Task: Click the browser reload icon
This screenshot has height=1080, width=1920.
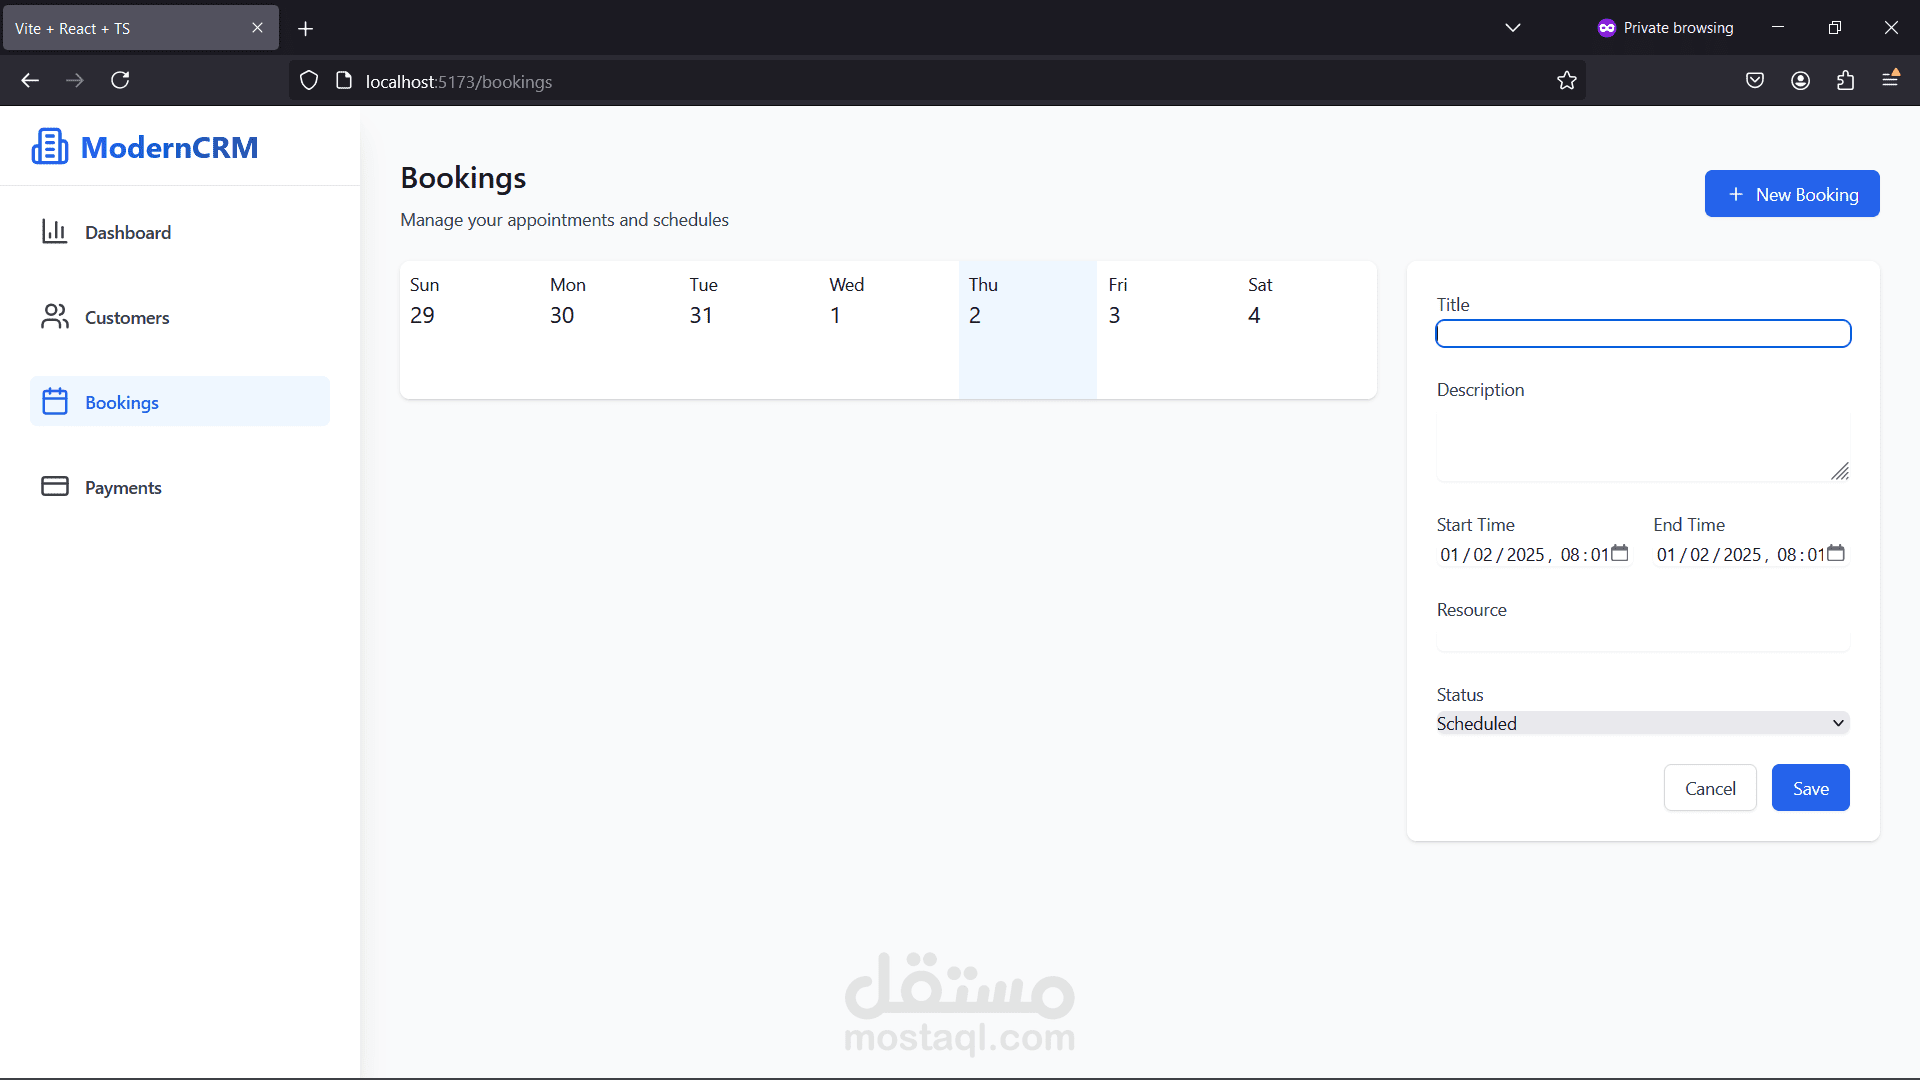Action: [120, 81]
